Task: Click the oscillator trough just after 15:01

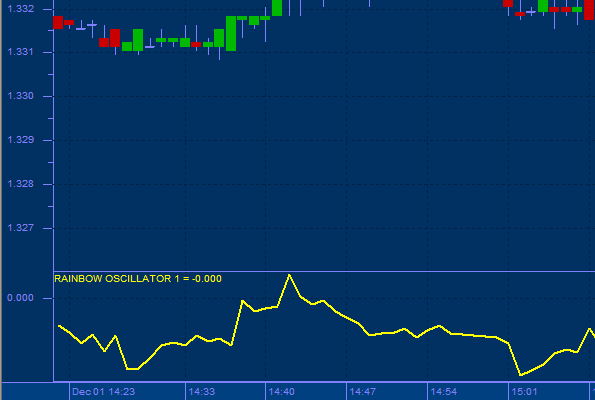Action: (521, 375)
